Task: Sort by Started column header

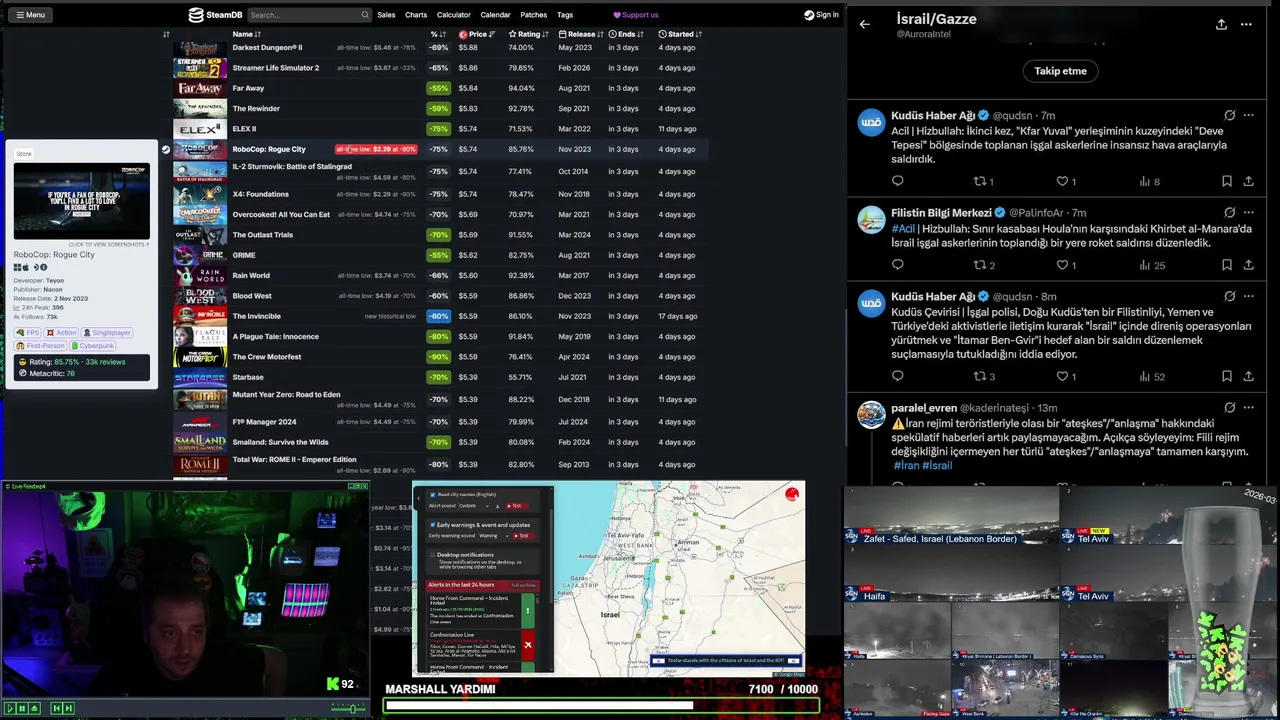Action: (680, 34)
